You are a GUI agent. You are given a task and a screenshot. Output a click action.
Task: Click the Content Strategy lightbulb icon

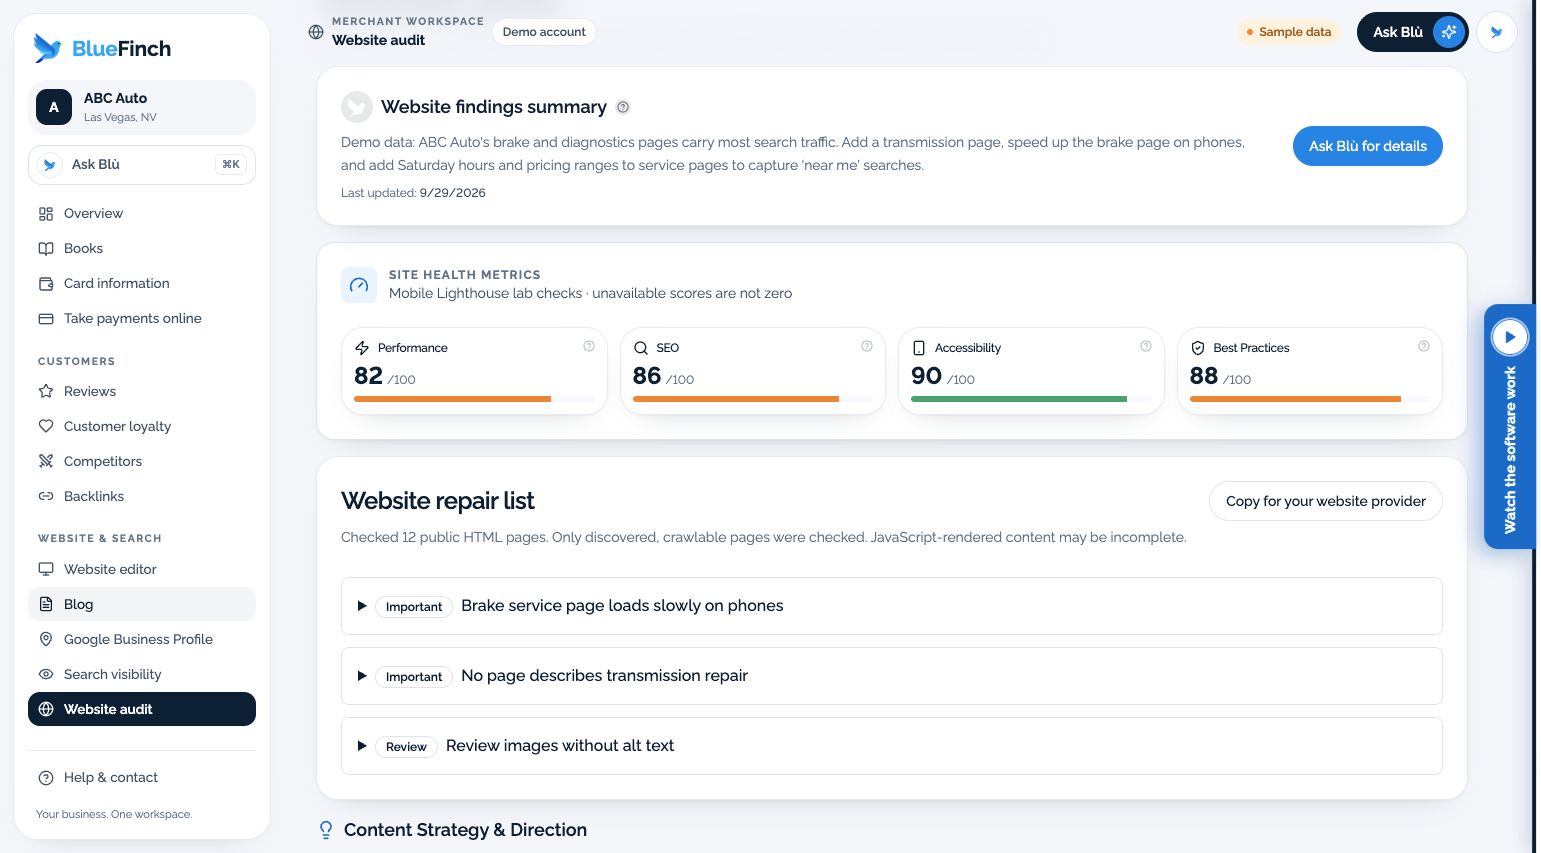pyautogui.click(x=325, y=830)
